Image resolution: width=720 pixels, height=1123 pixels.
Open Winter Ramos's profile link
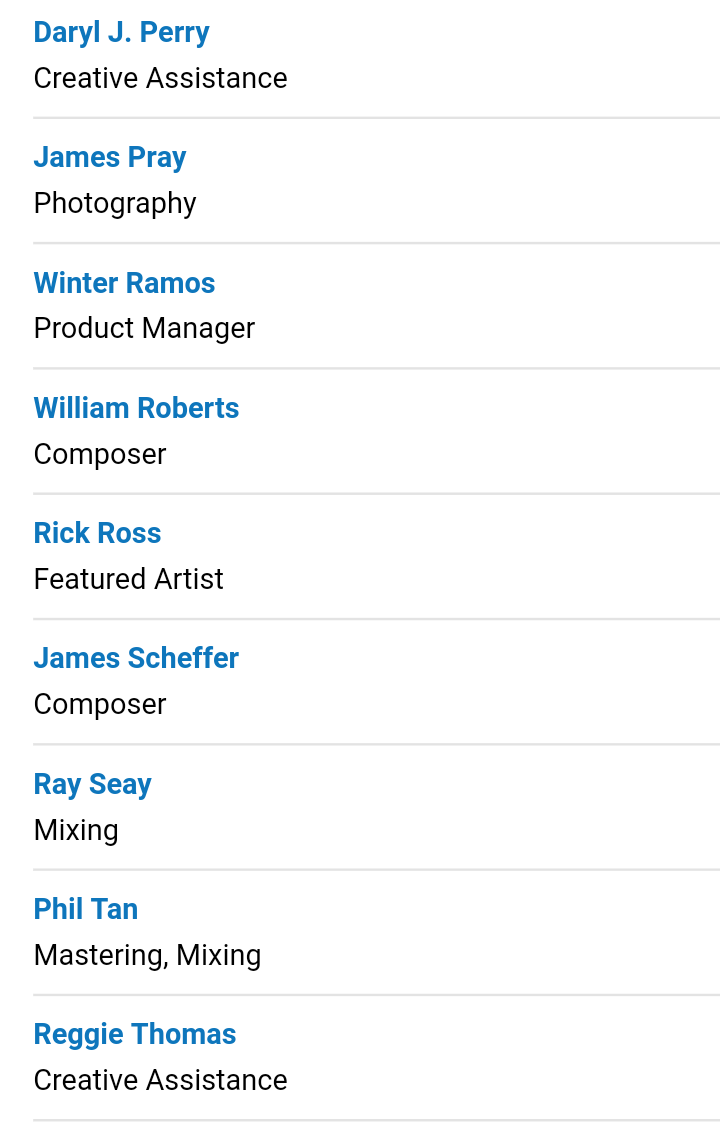point(124,283)
